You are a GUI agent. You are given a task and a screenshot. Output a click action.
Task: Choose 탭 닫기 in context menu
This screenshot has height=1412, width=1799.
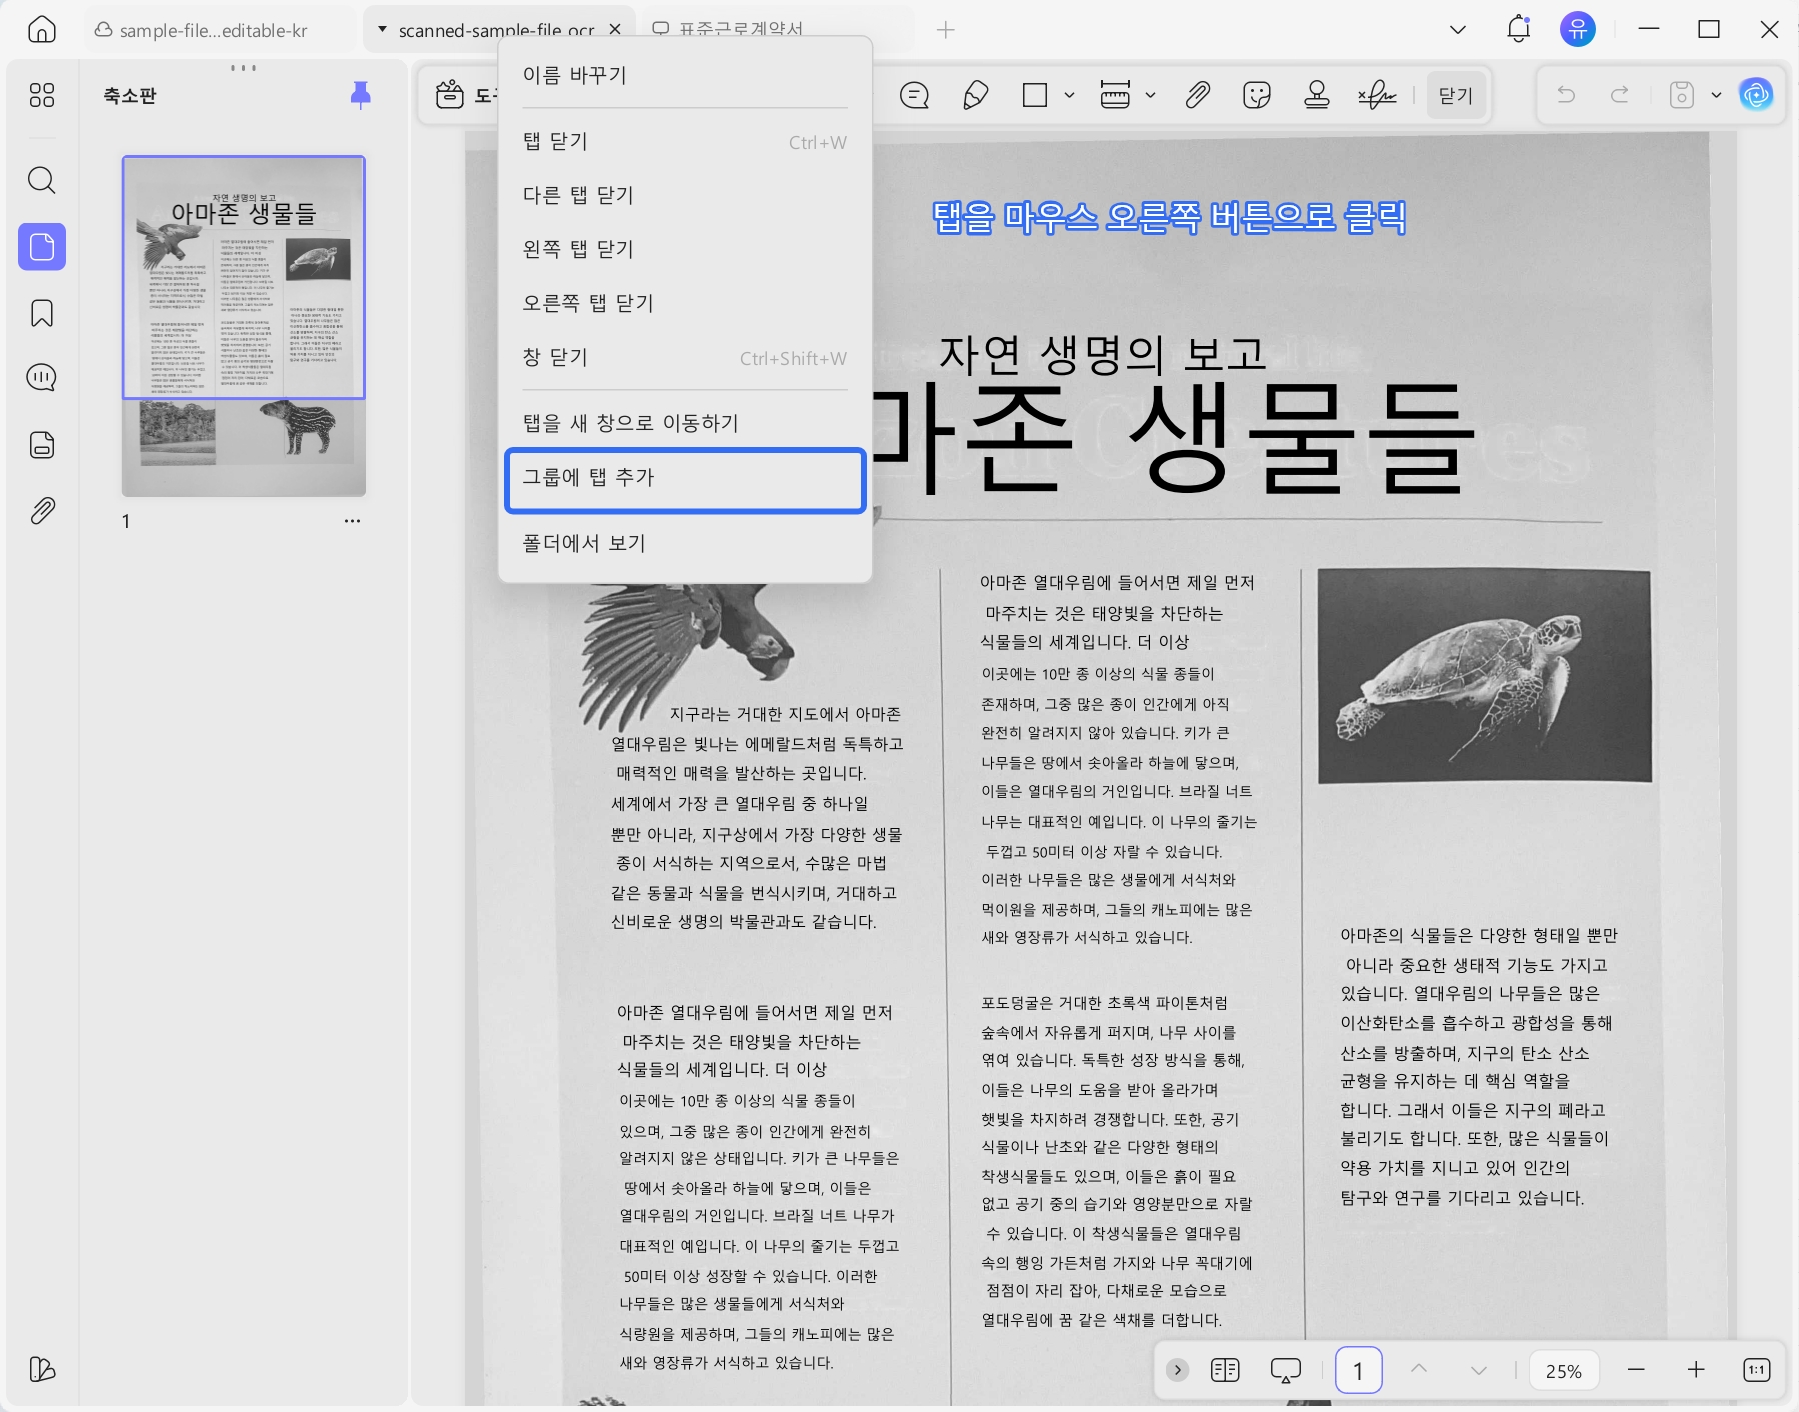(x=685, y=142)
